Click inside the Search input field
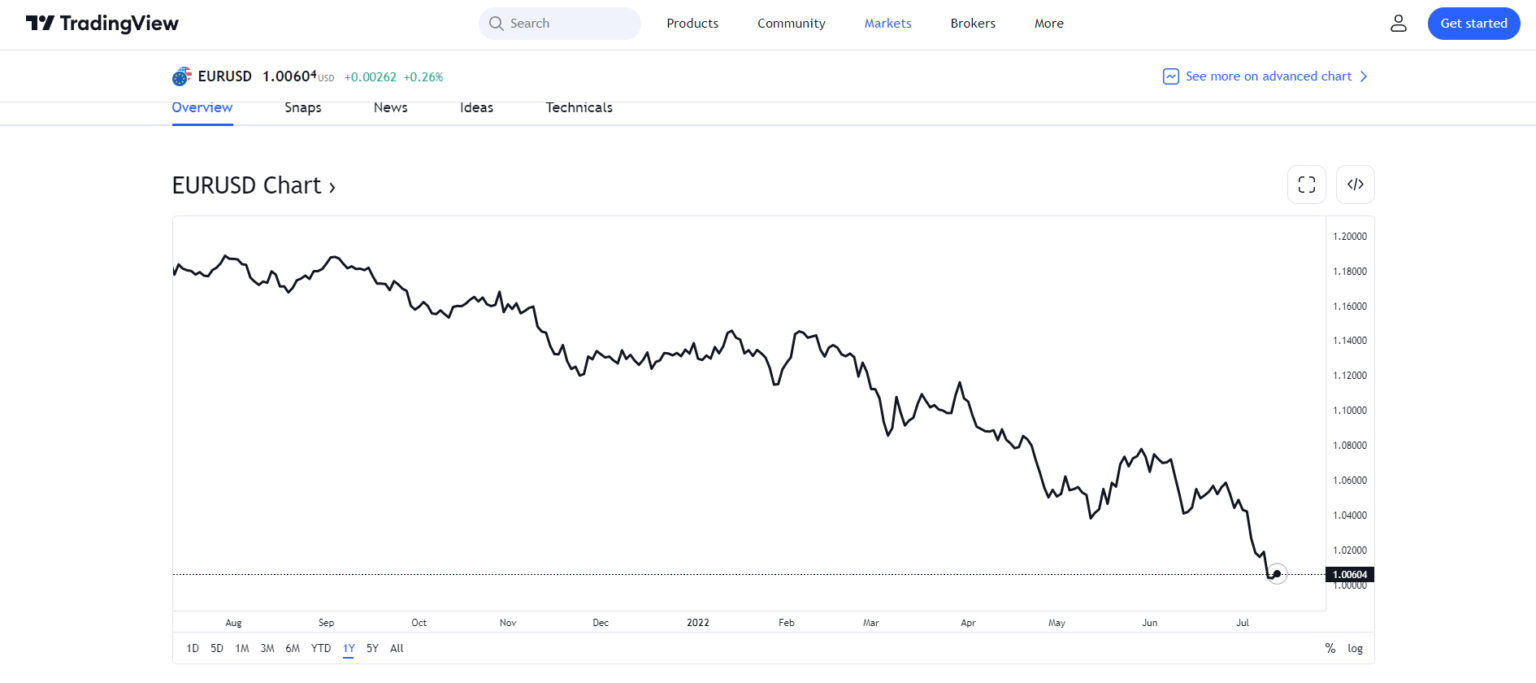The image size is (1536, 683). pyautogui.click(x=559, y=23)
